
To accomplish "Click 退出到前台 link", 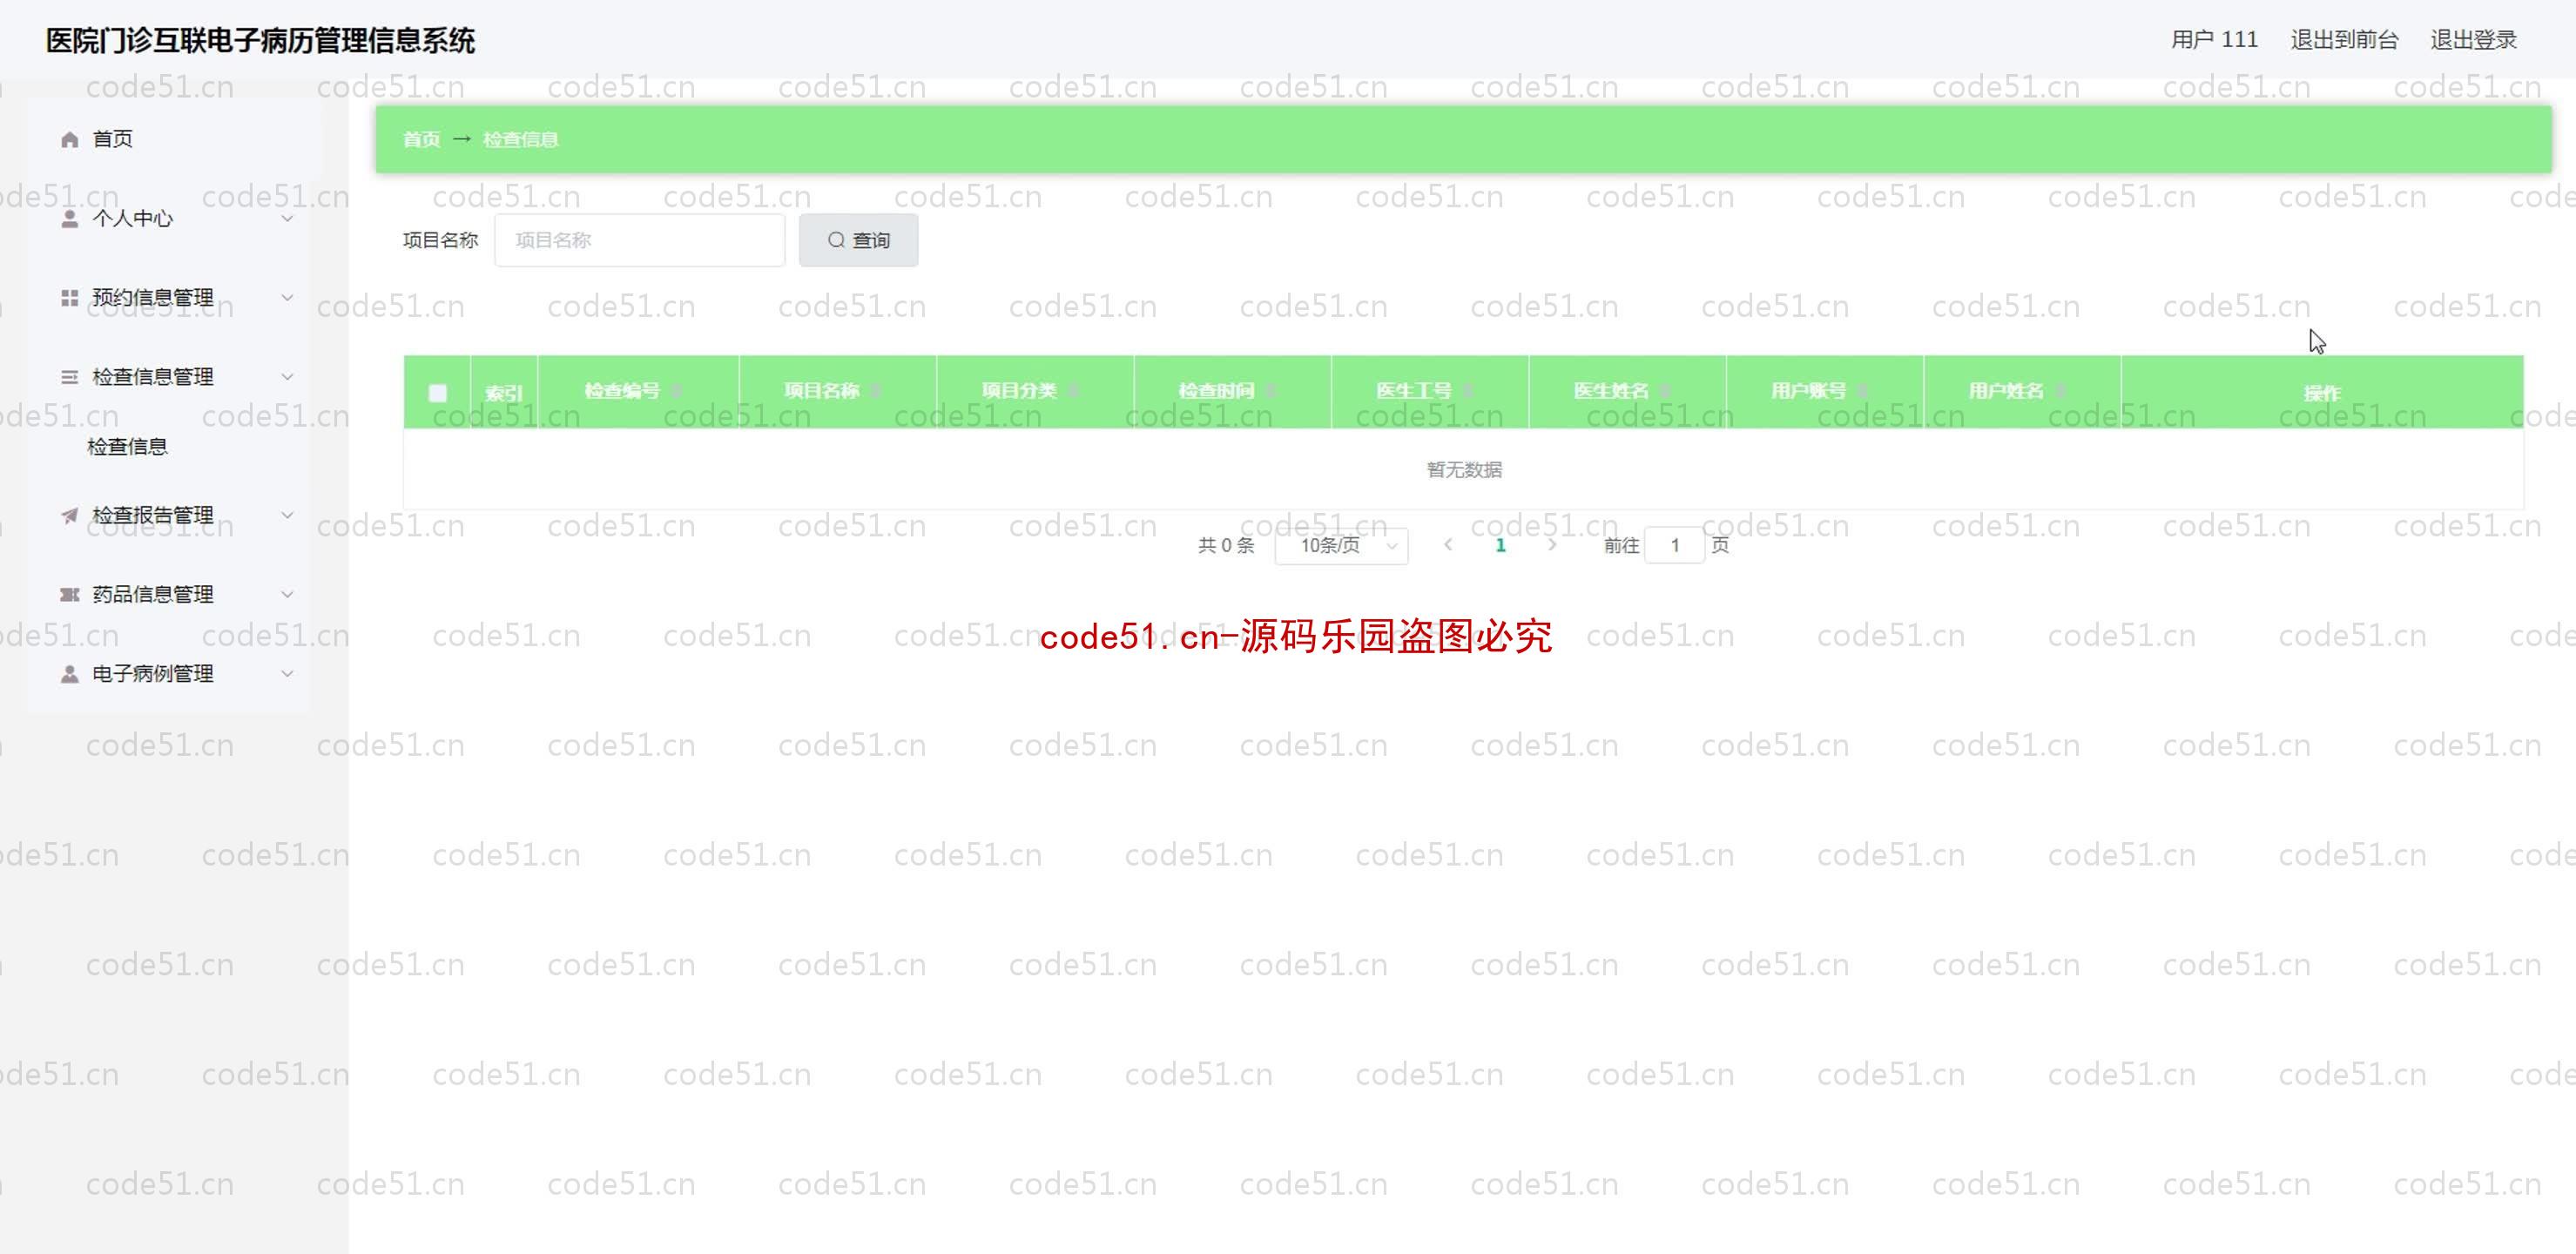I will pyautogui.click(x=2344, y=40).
